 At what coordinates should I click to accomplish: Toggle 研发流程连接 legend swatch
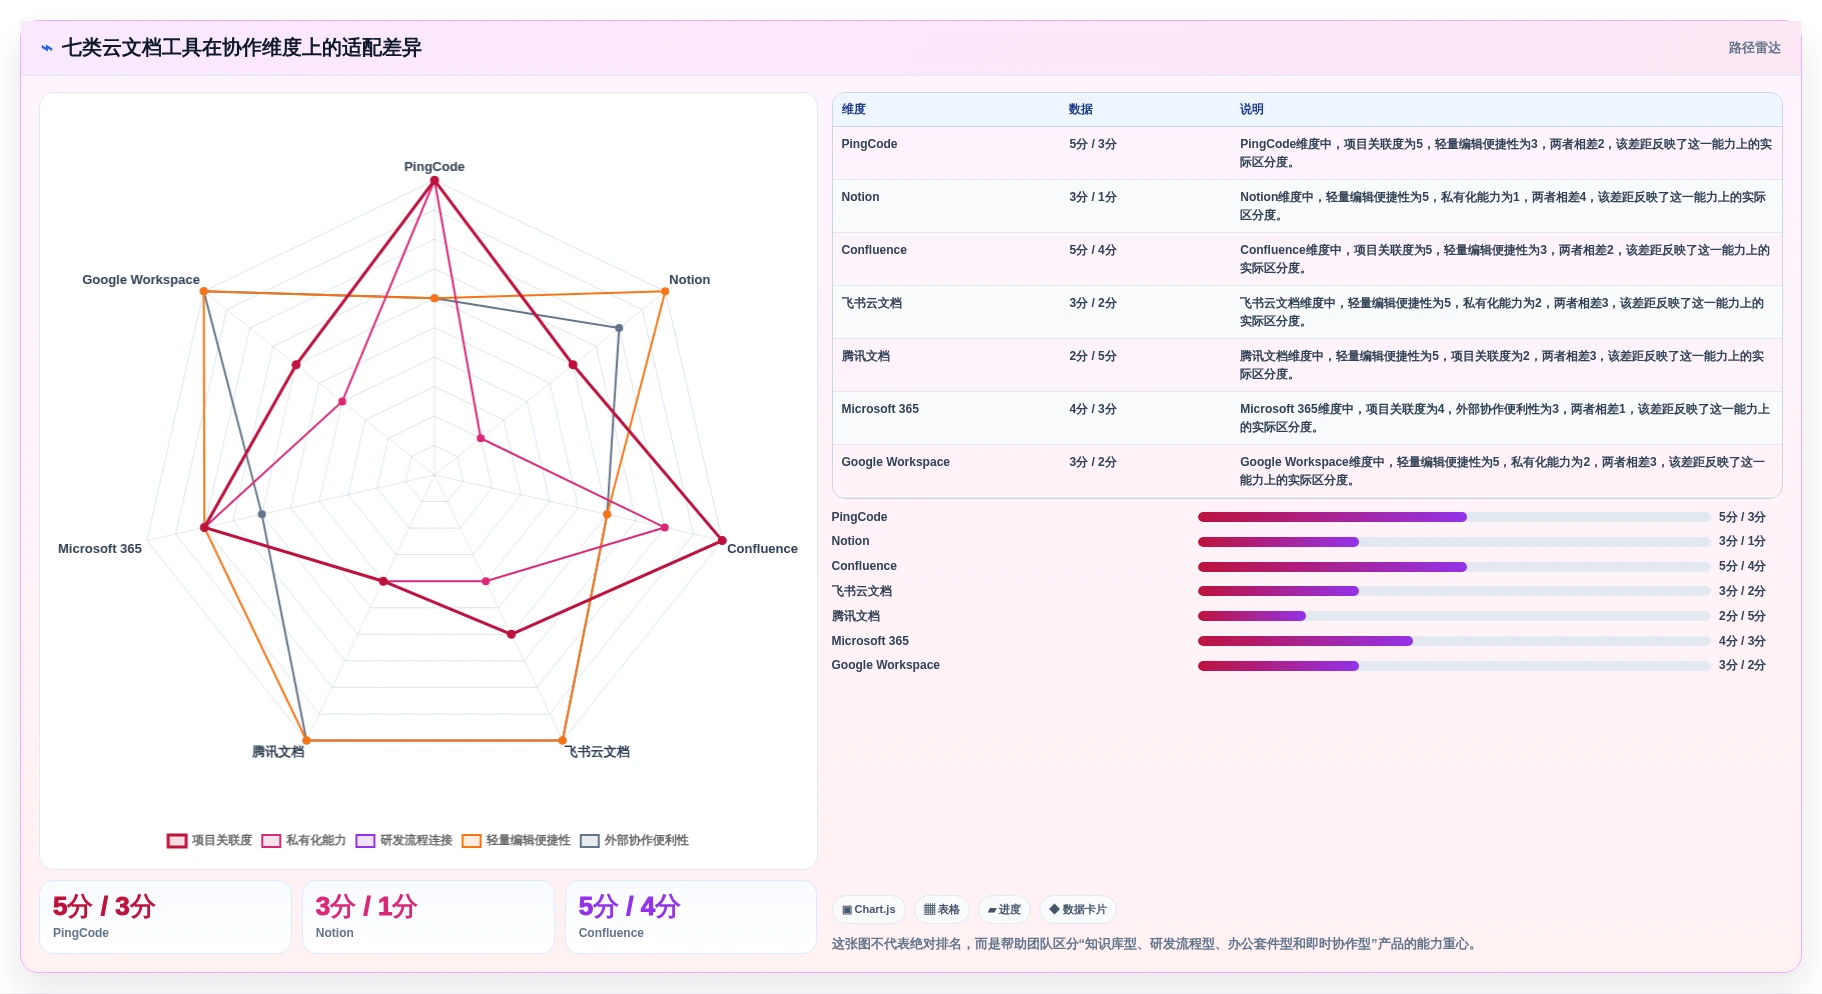[365, 841]
